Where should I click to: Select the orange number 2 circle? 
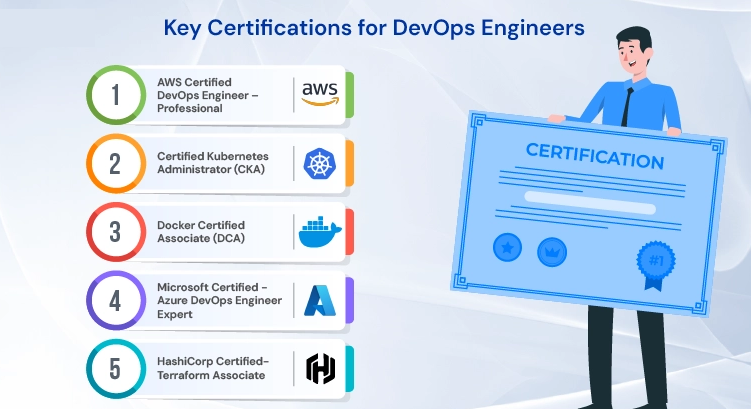116,164
